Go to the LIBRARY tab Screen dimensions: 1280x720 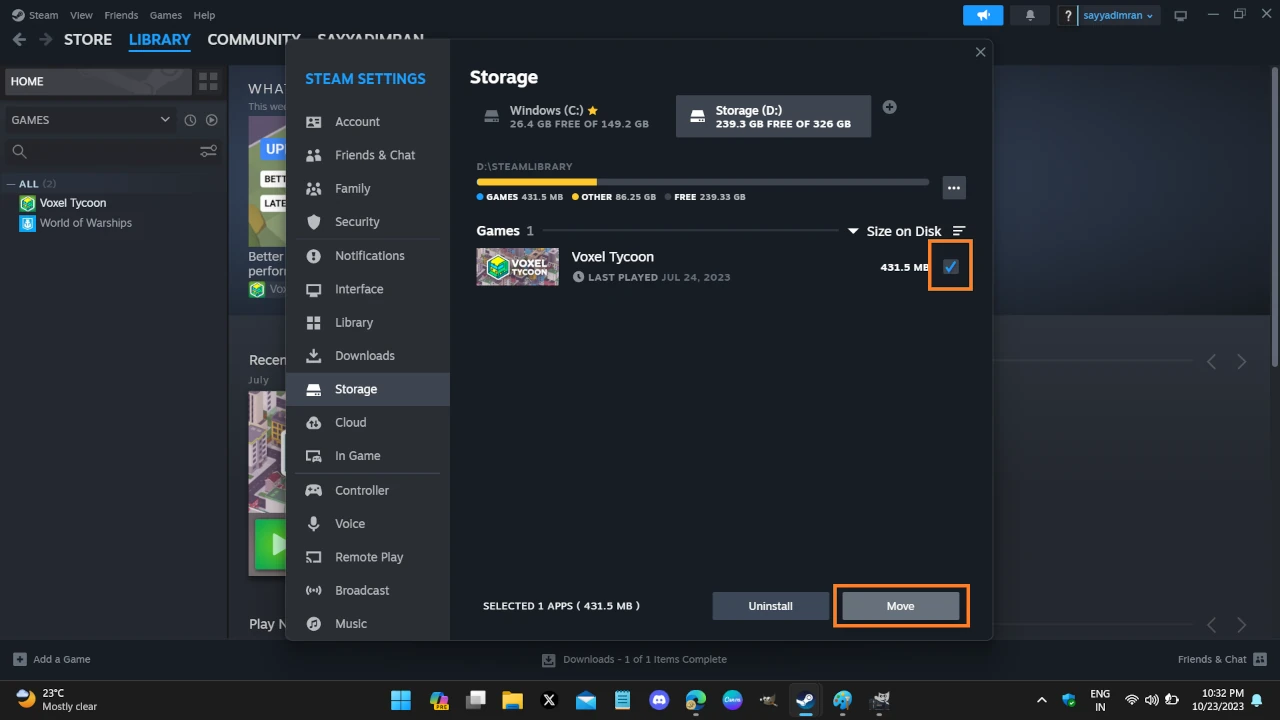160,40
